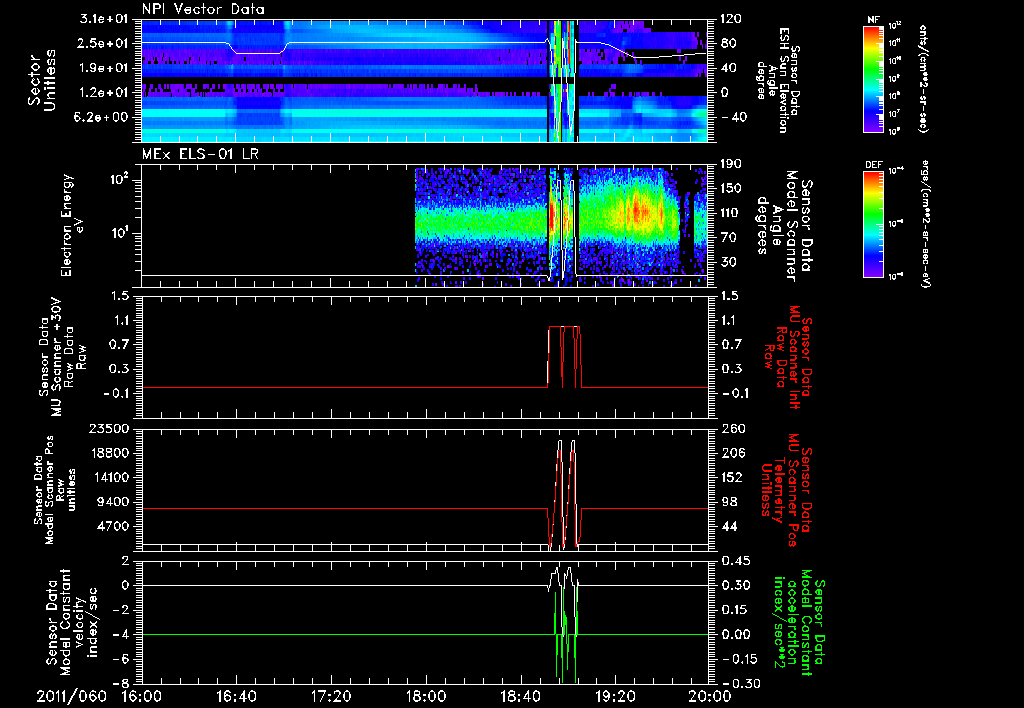The image size is (1024, 708).
Task: Click the NF label above the color bar
Action: click(x=873, y=20)
